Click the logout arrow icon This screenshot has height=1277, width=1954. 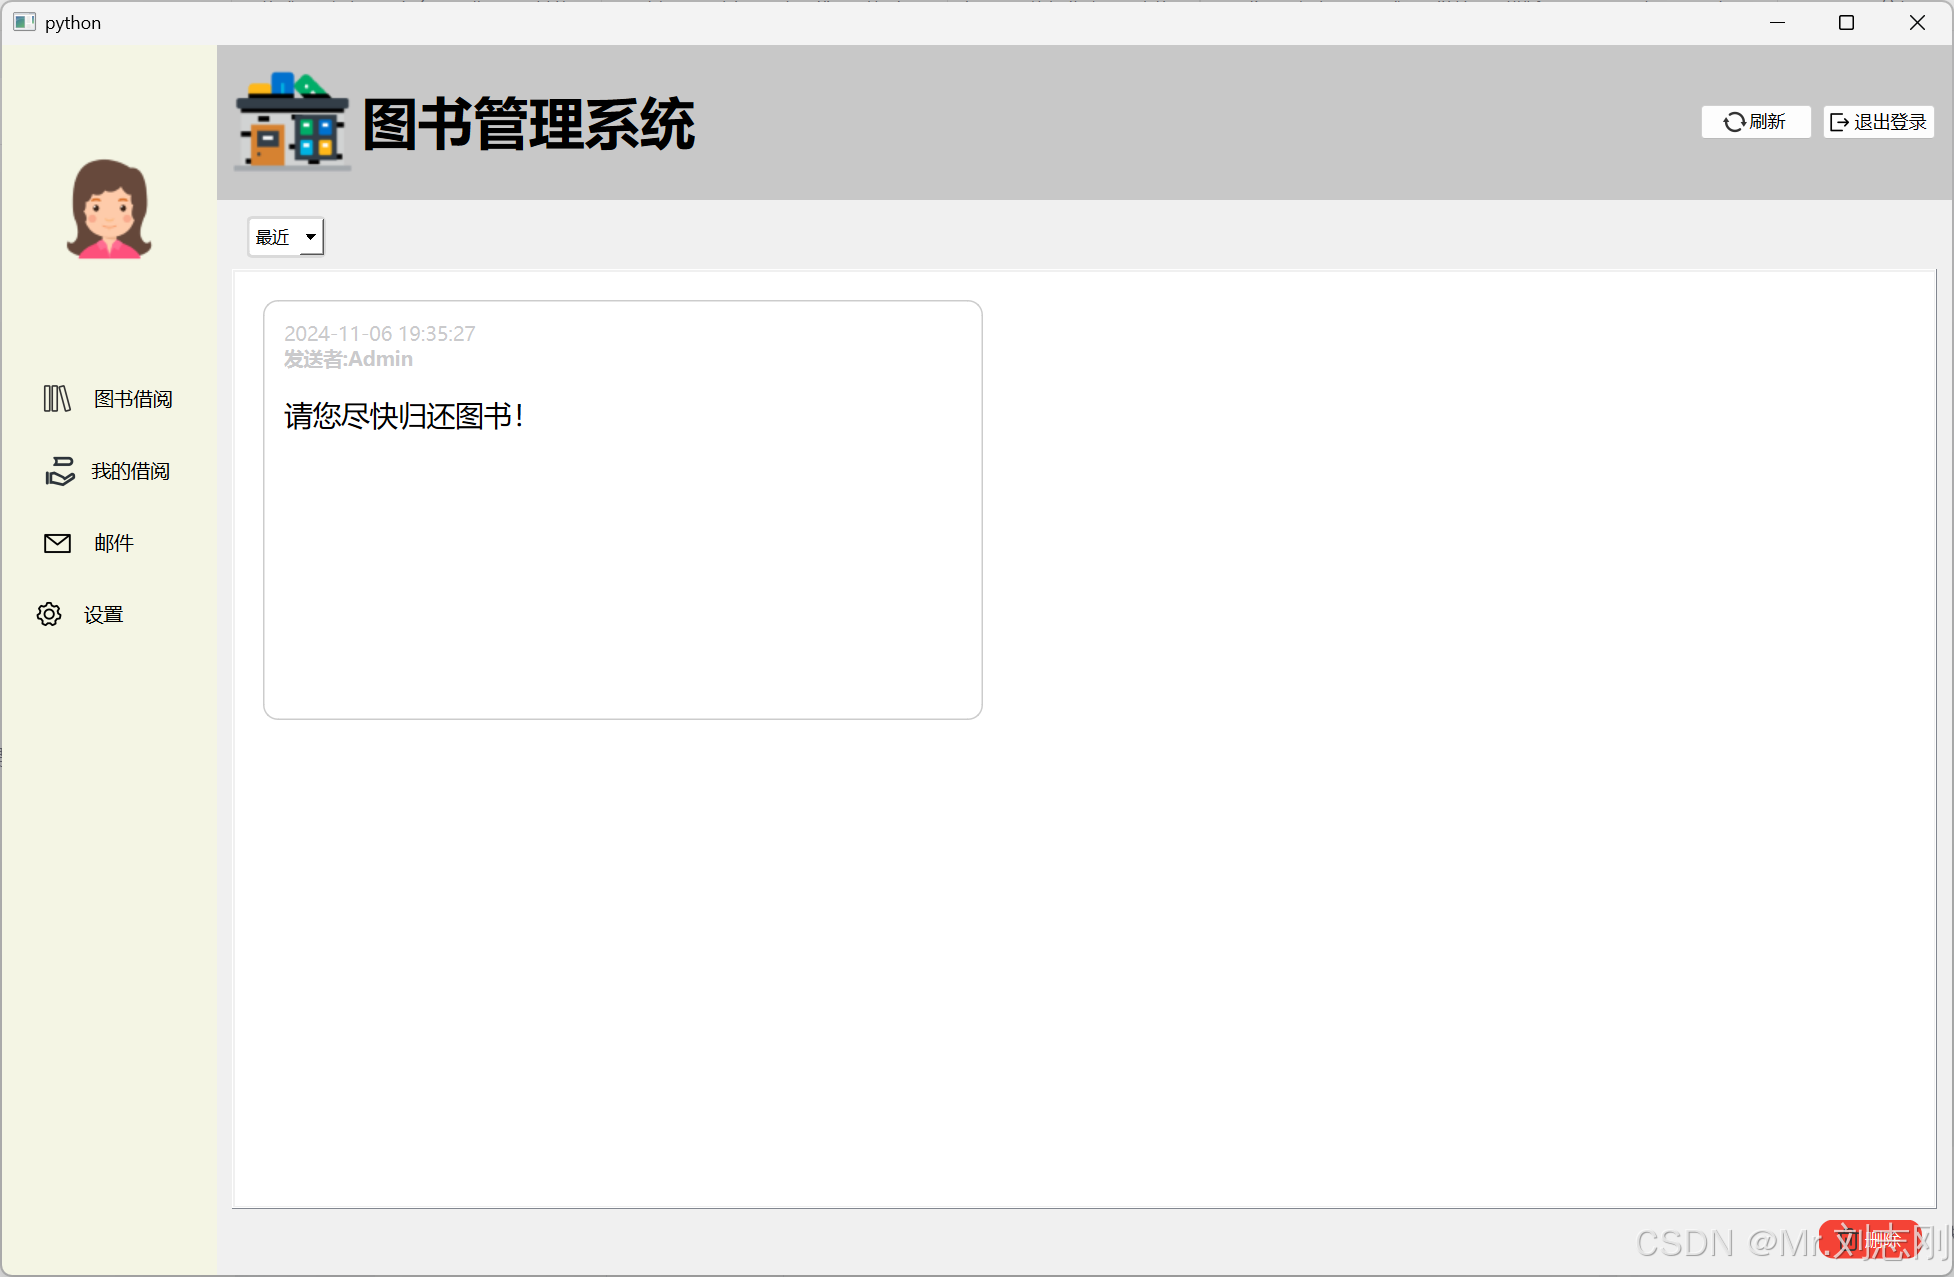[1839, 122]
